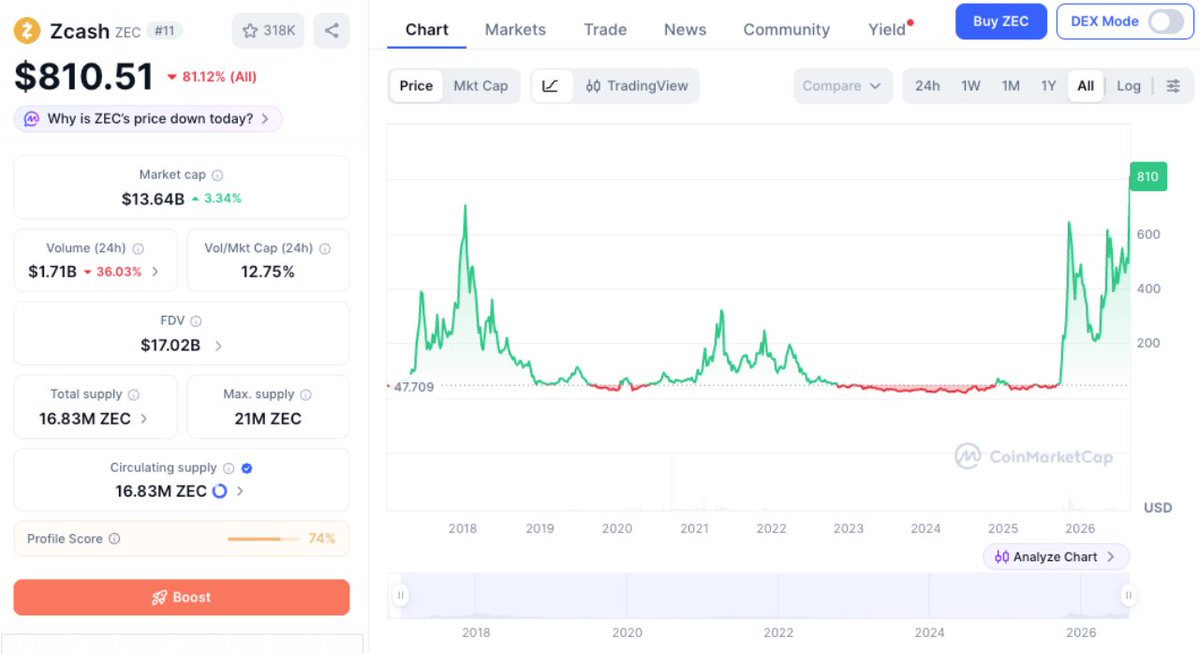Click the share icon next to watchlist

(331, 31)
